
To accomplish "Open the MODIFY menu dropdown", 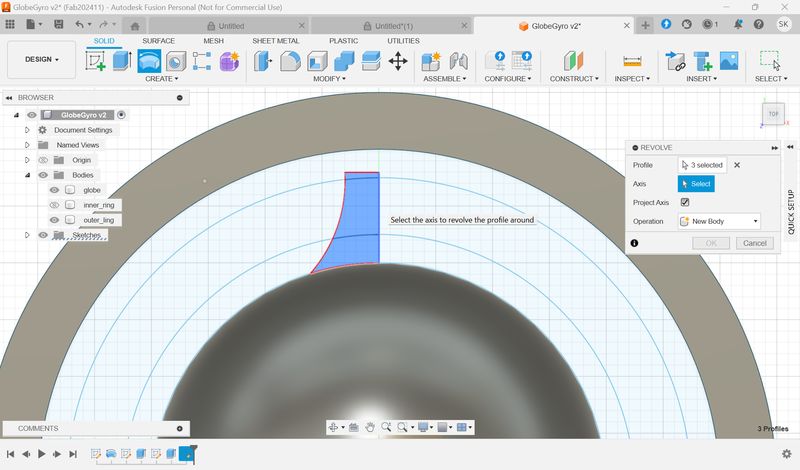I will point(329,79).
